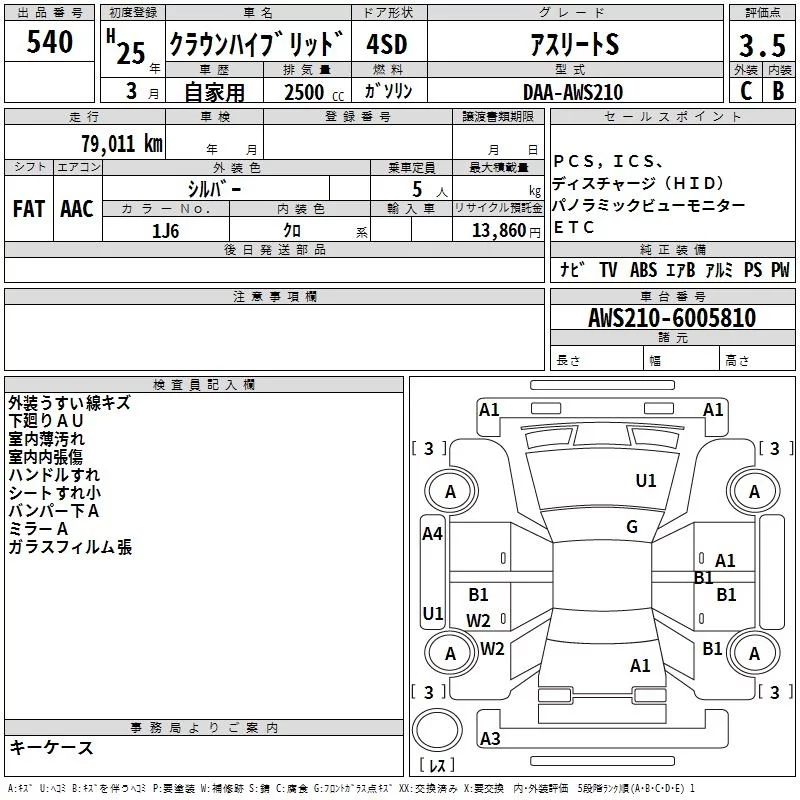Click PW equipment label
Image resolution: width=800 pixels, height=800 pixels.
[780, 270]
